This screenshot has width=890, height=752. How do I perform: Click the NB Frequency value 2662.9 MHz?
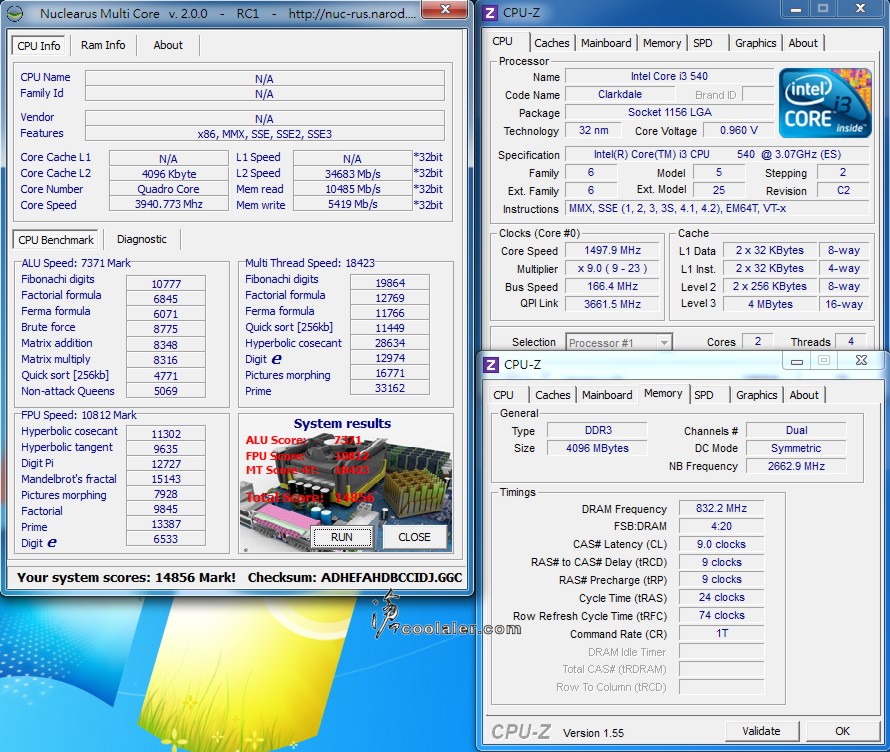point(796,466)
